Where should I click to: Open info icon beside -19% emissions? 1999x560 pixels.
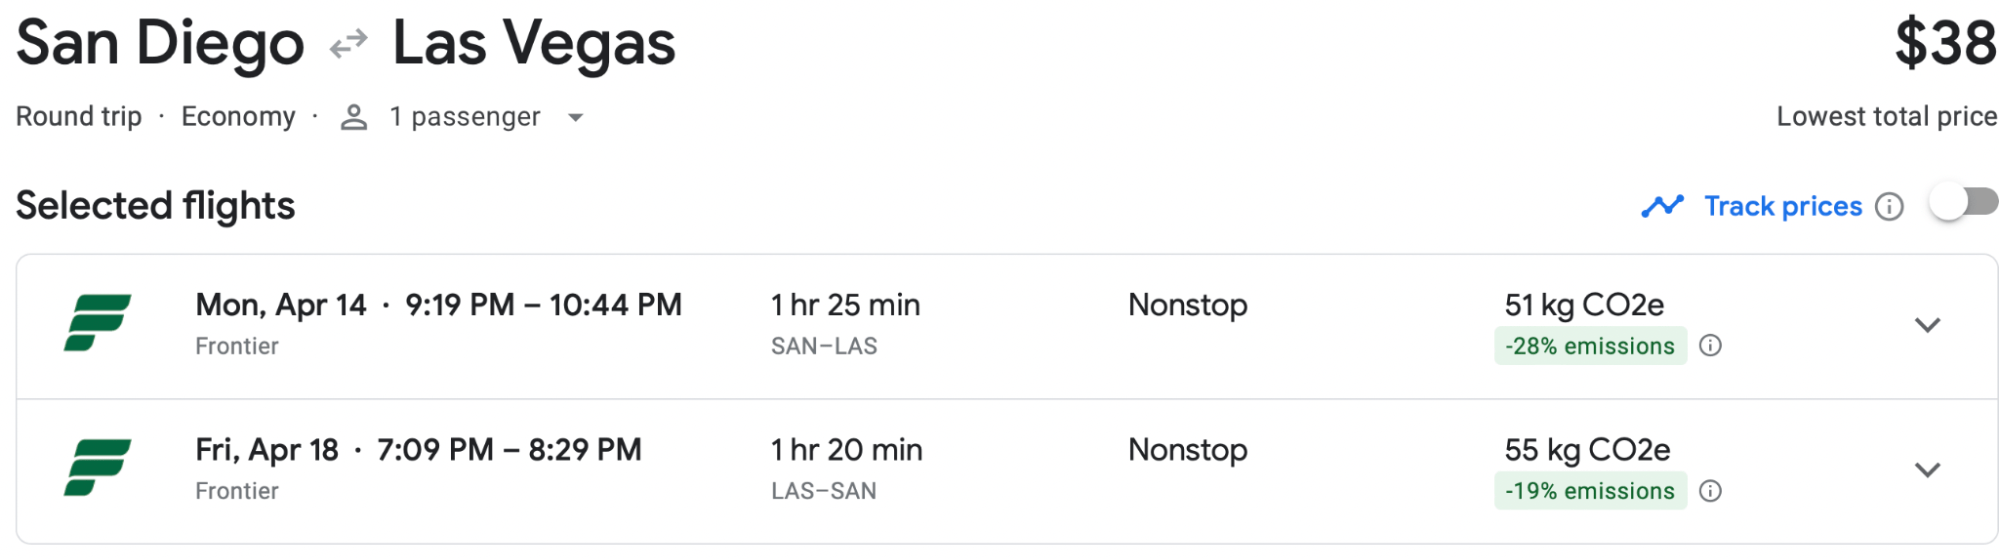tap(1711, 491)
